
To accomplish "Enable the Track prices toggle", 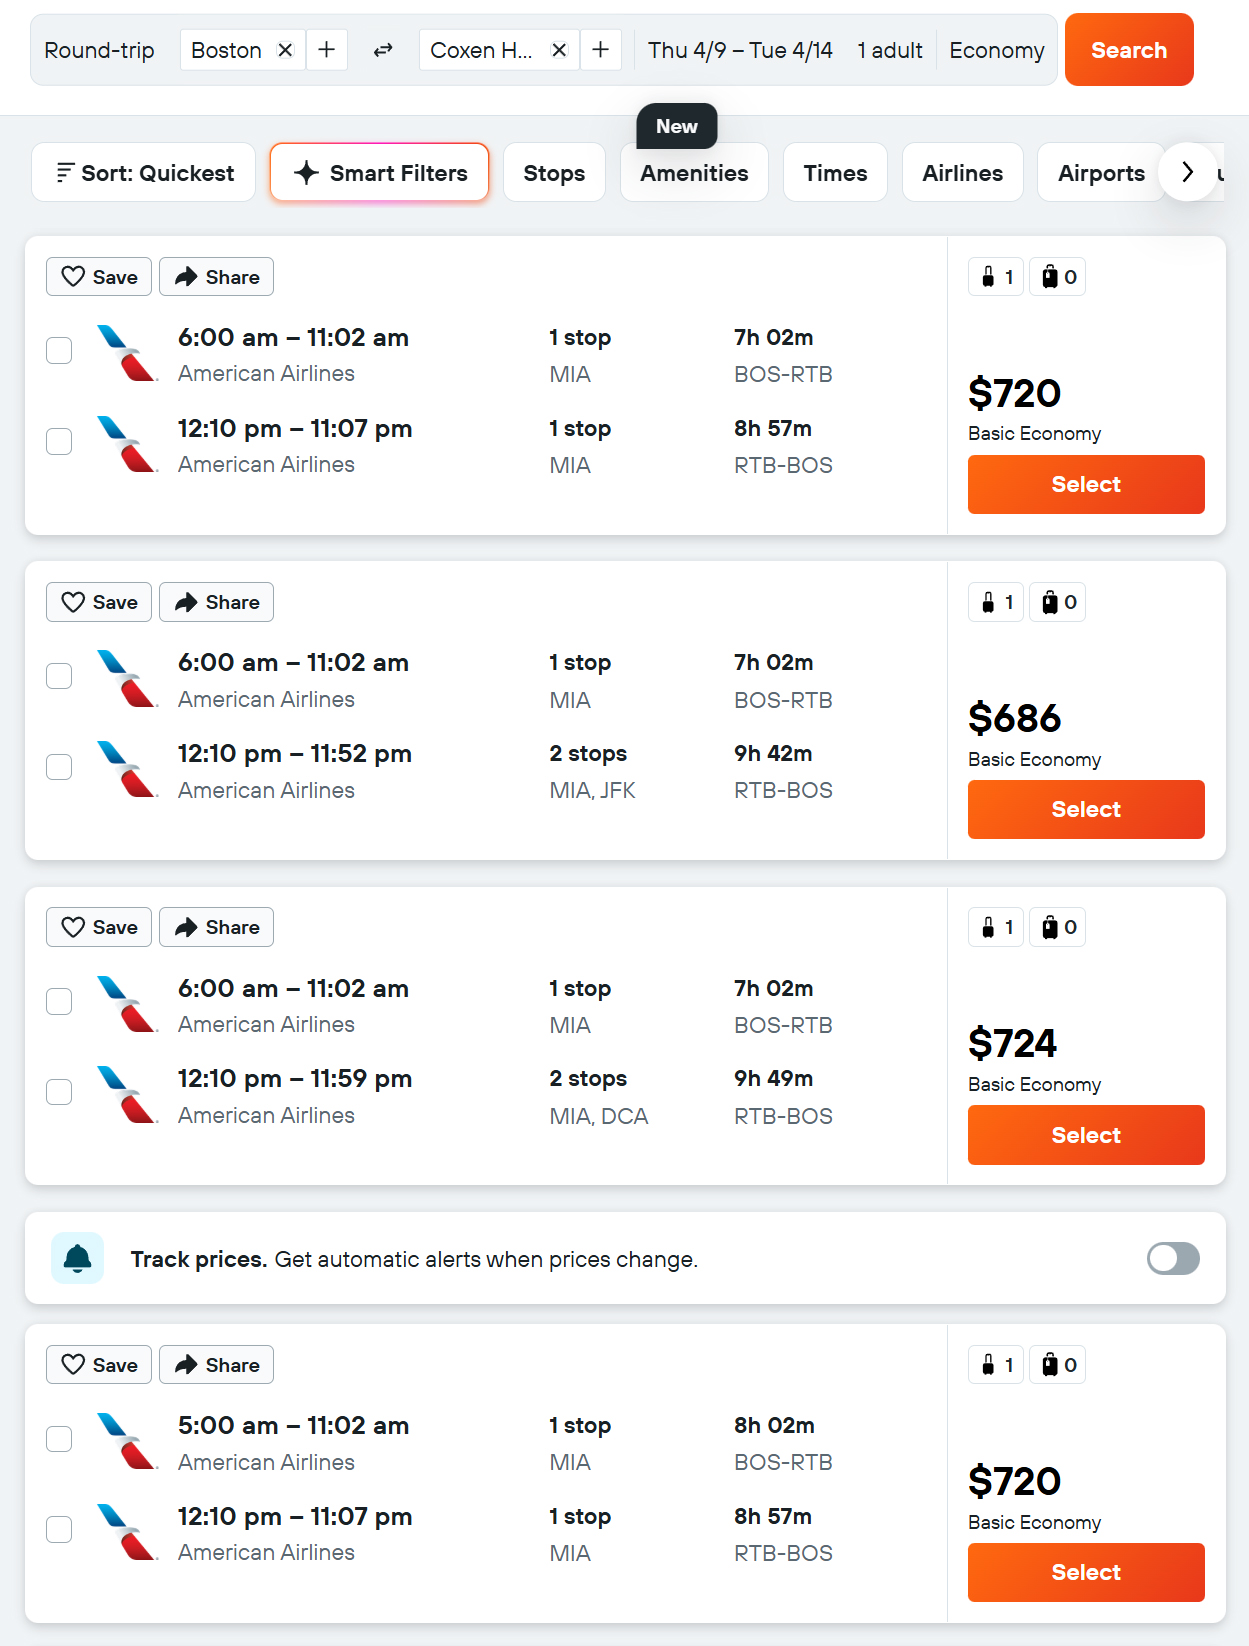I will click(1173, 1258).
